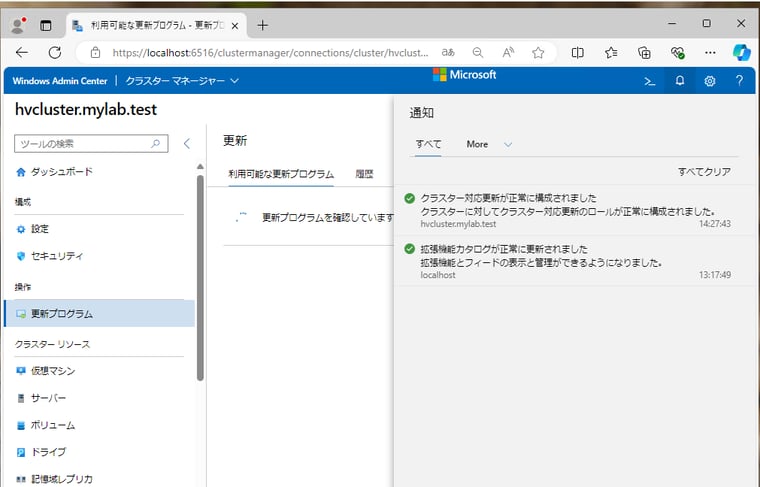The image size is (760, 487).
Task: Open browser settings and more menu
Action: click(710, 52)
